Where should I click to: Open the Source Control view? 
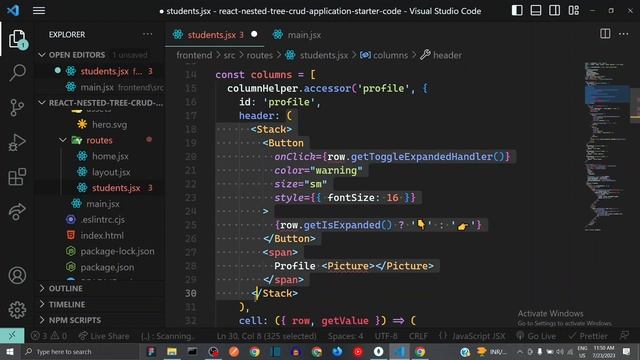[x=17, y=108]
